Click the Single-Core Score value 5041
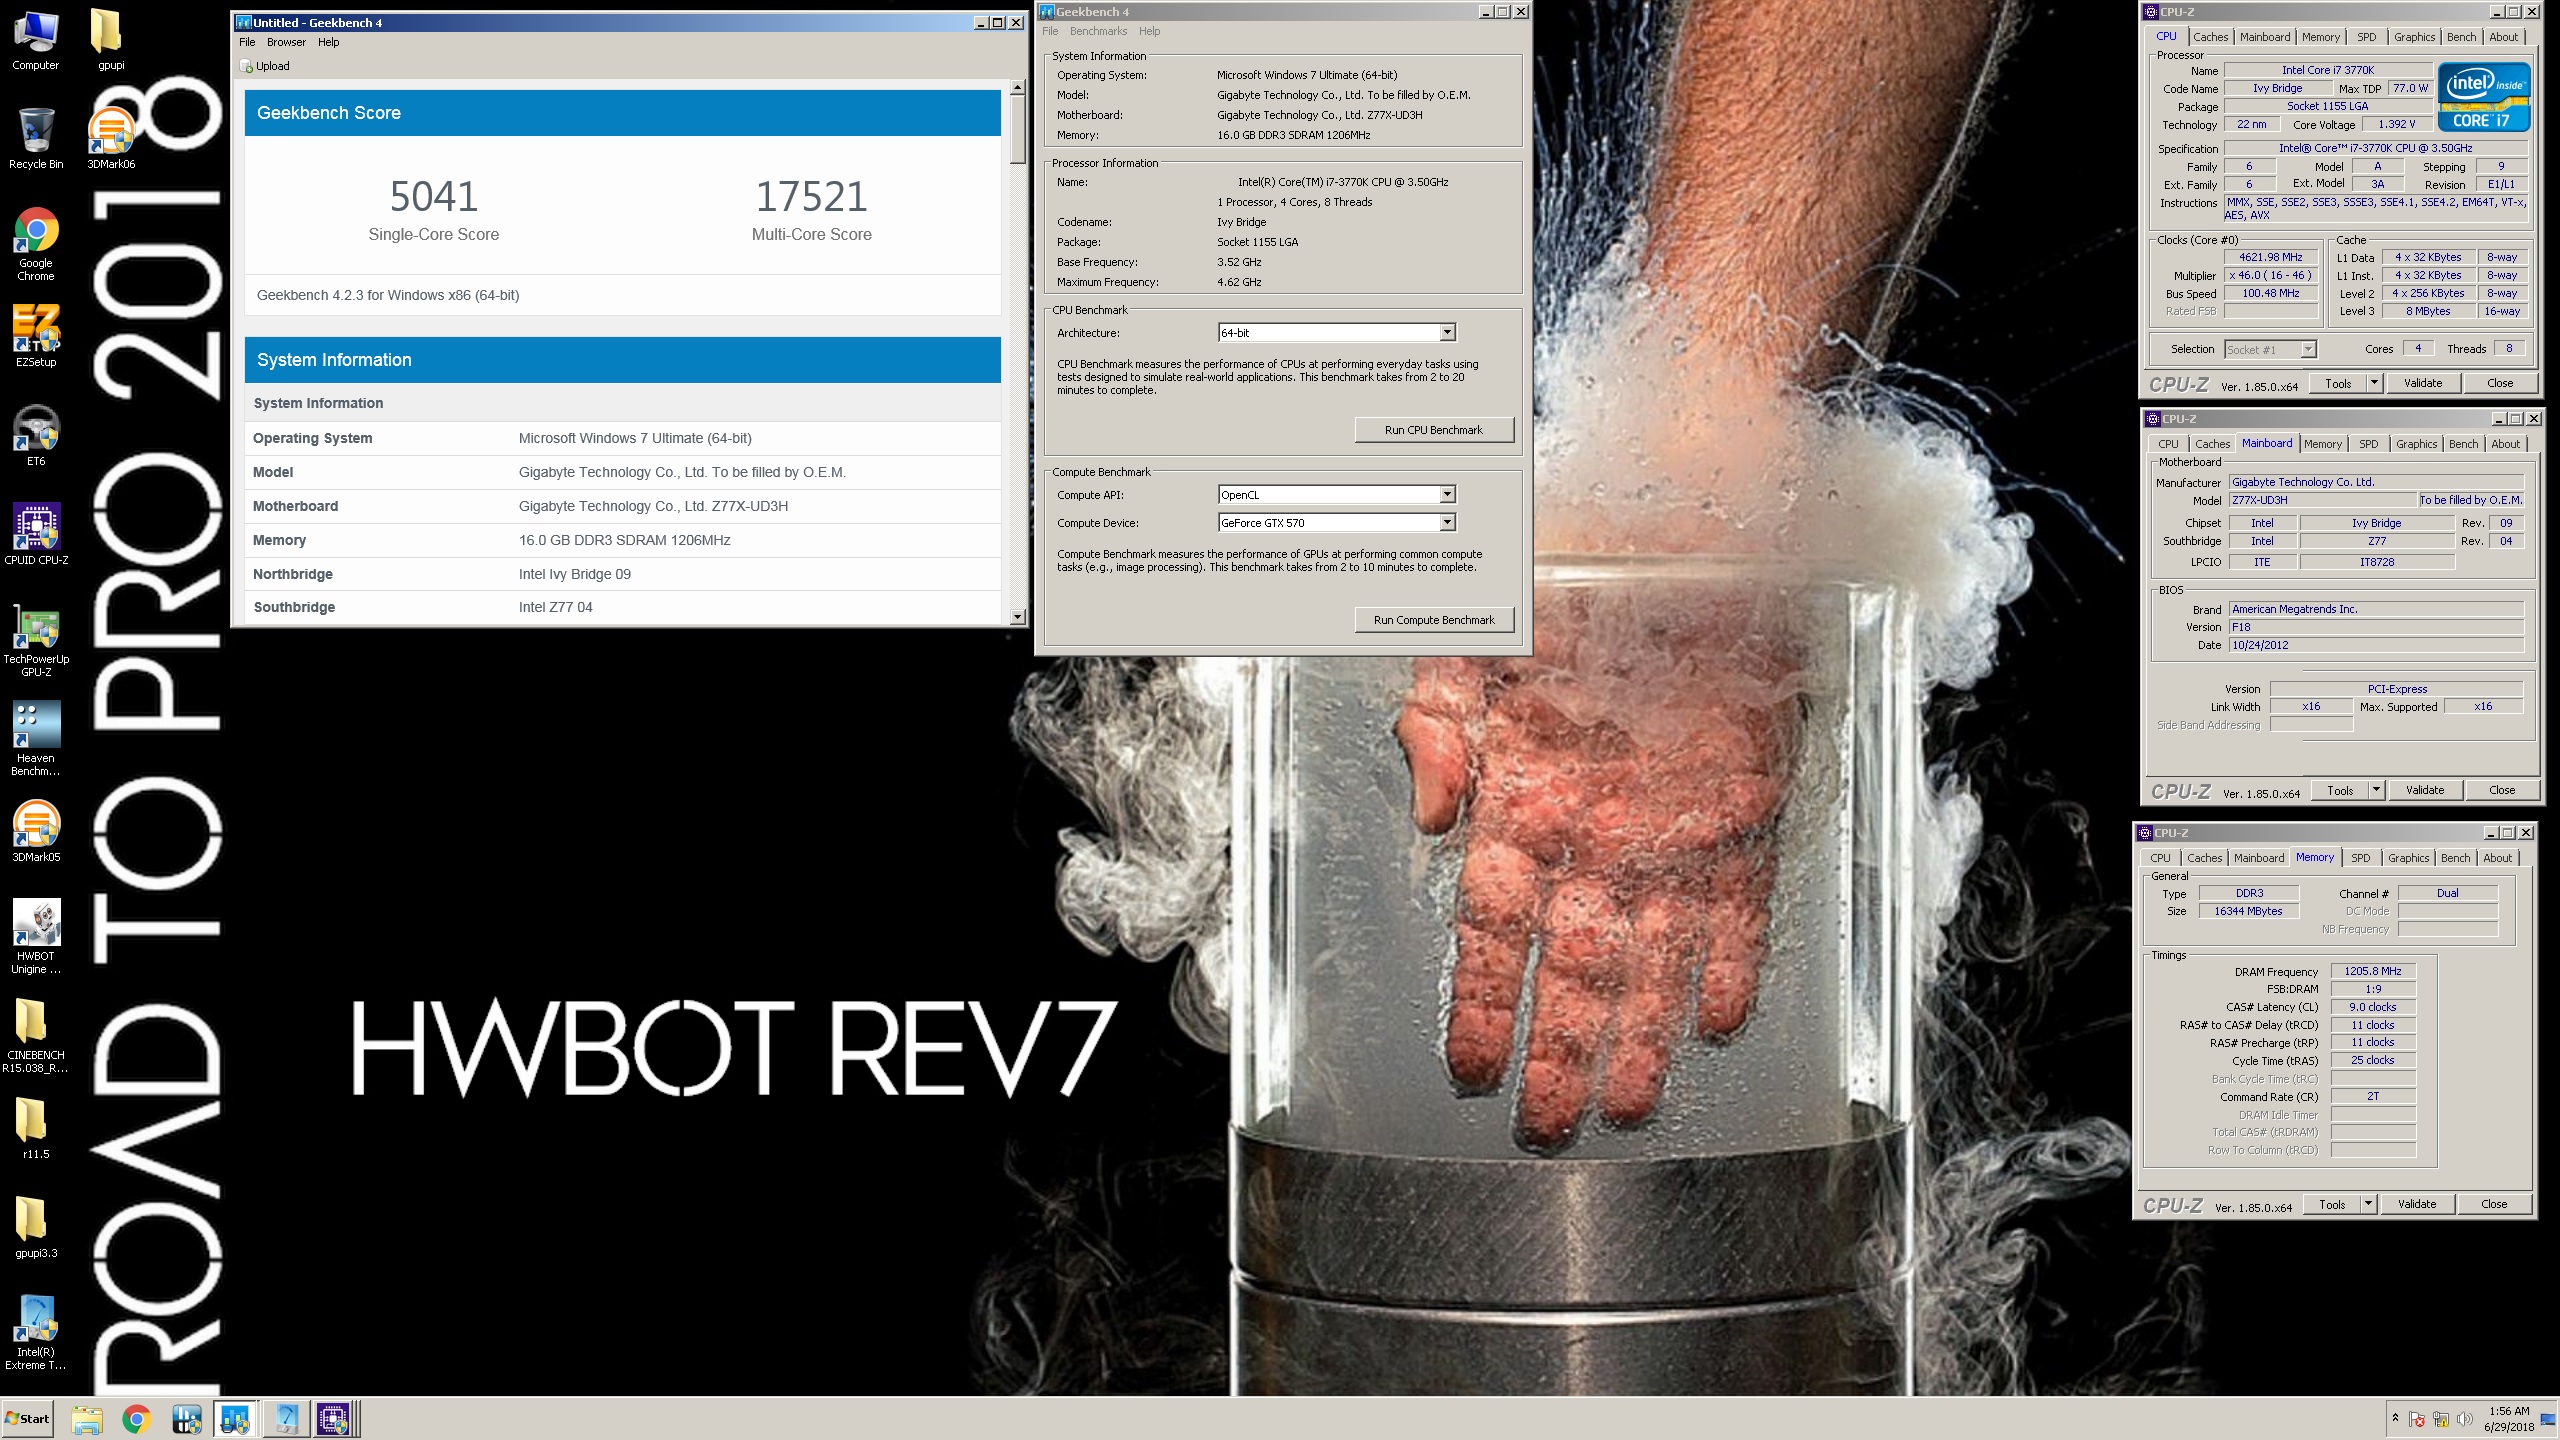This screenshot has height=1440, width=2560. (434, 197)
